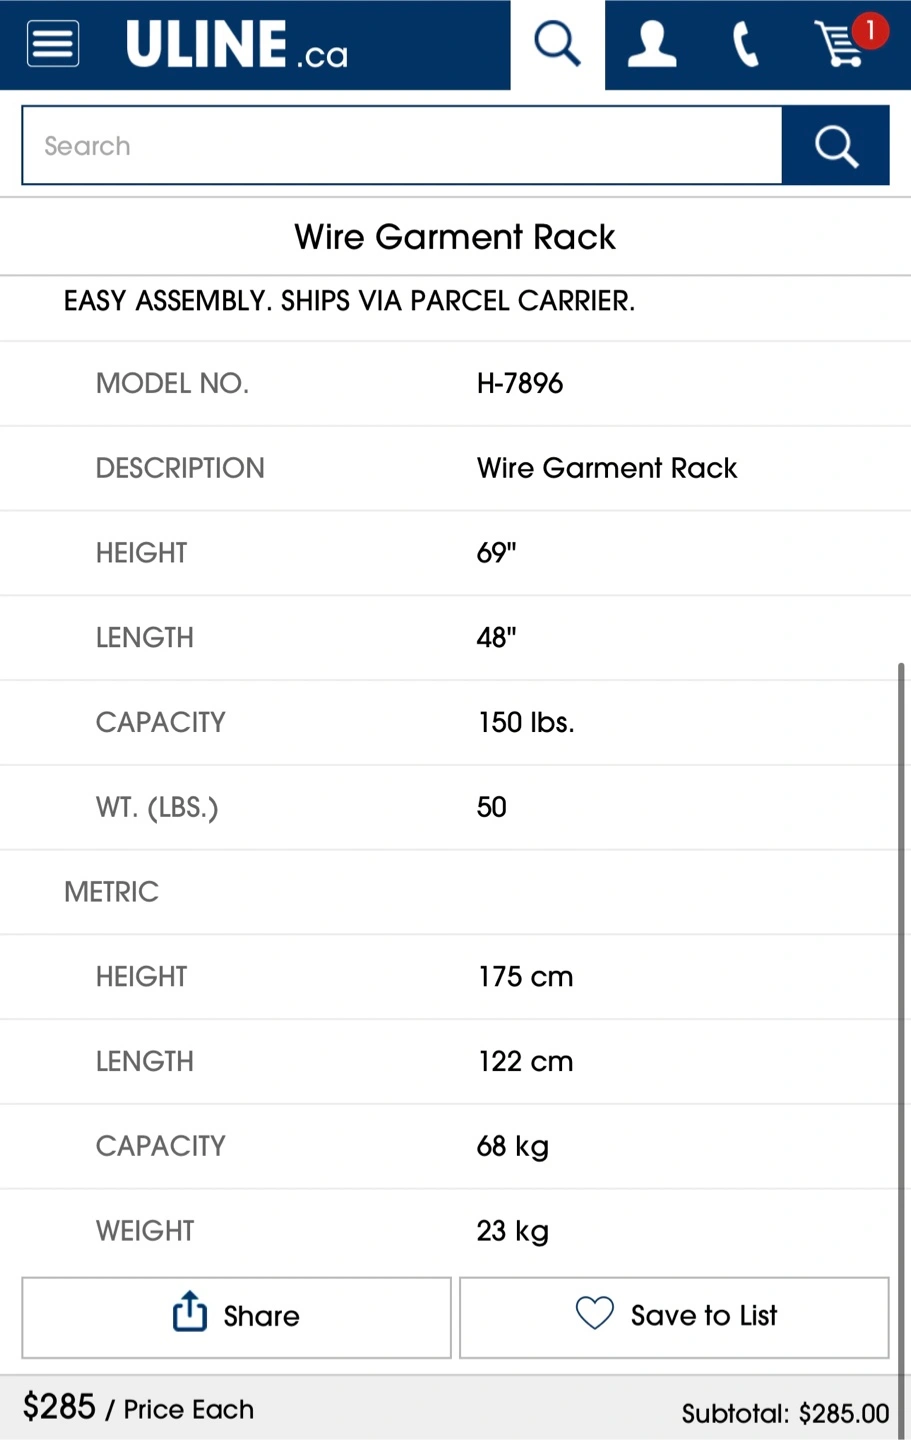
Task: Select the H-7896 model number value
Action: [x=520, y=384]
